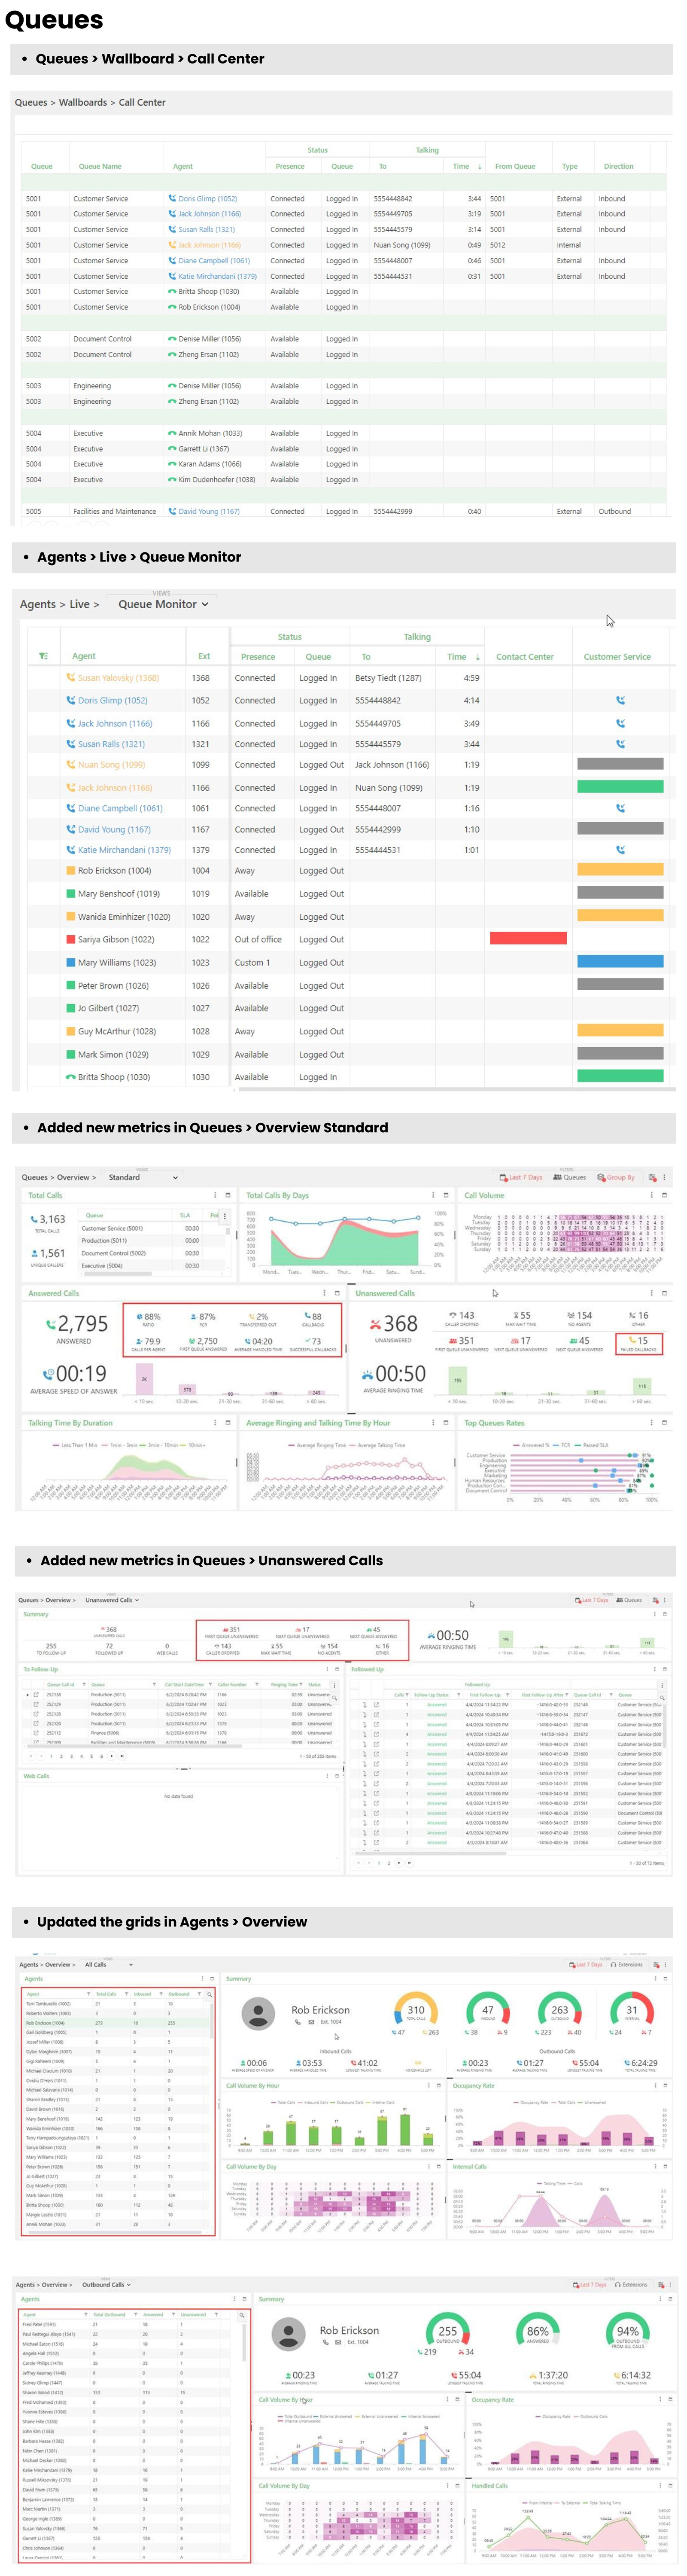The height and width of the screenshot is (2576, 687).
Task: Click yellow Customer Service bar in Rob Erickson row
Action: (x=620, y=870)
